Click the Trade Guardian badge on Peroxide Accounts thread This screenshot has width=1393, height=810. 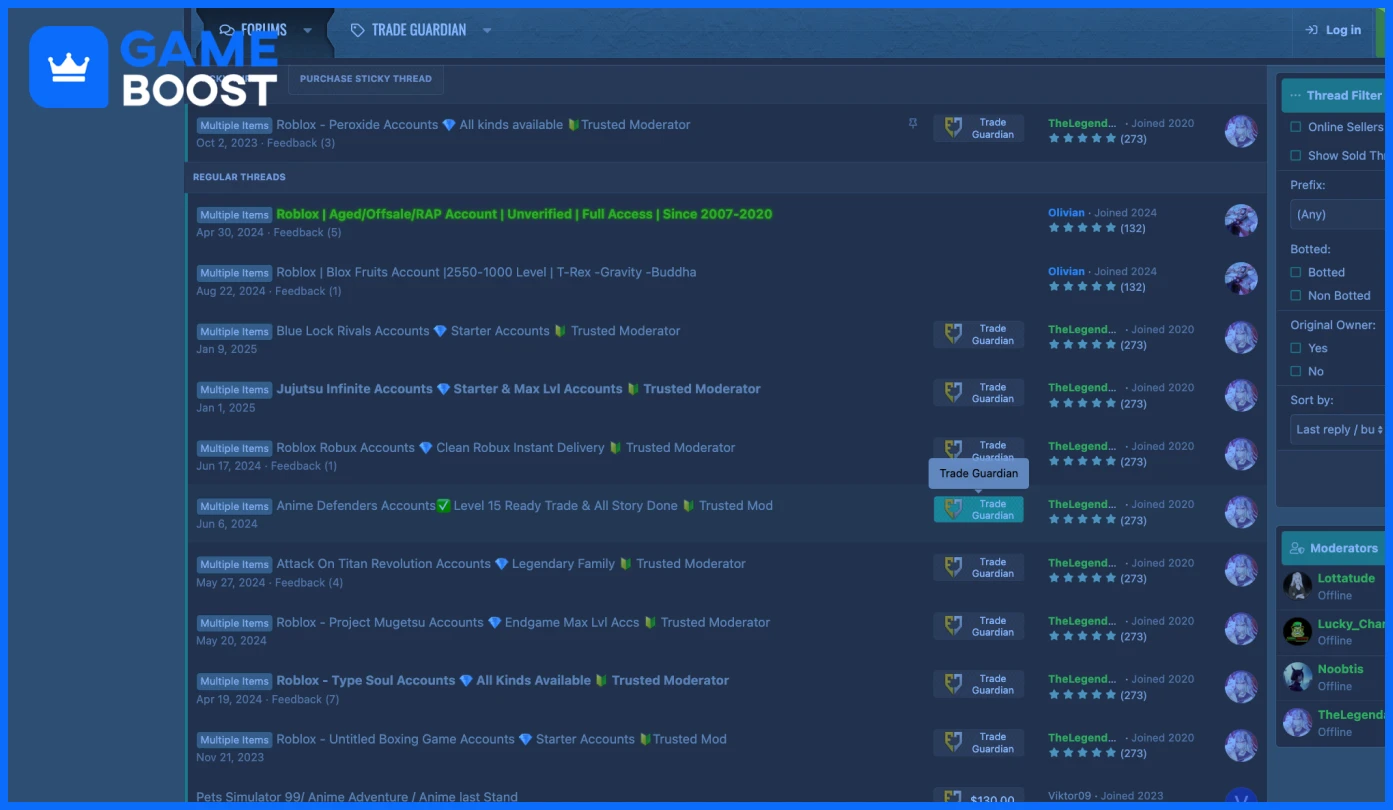(x=978, y=128)
